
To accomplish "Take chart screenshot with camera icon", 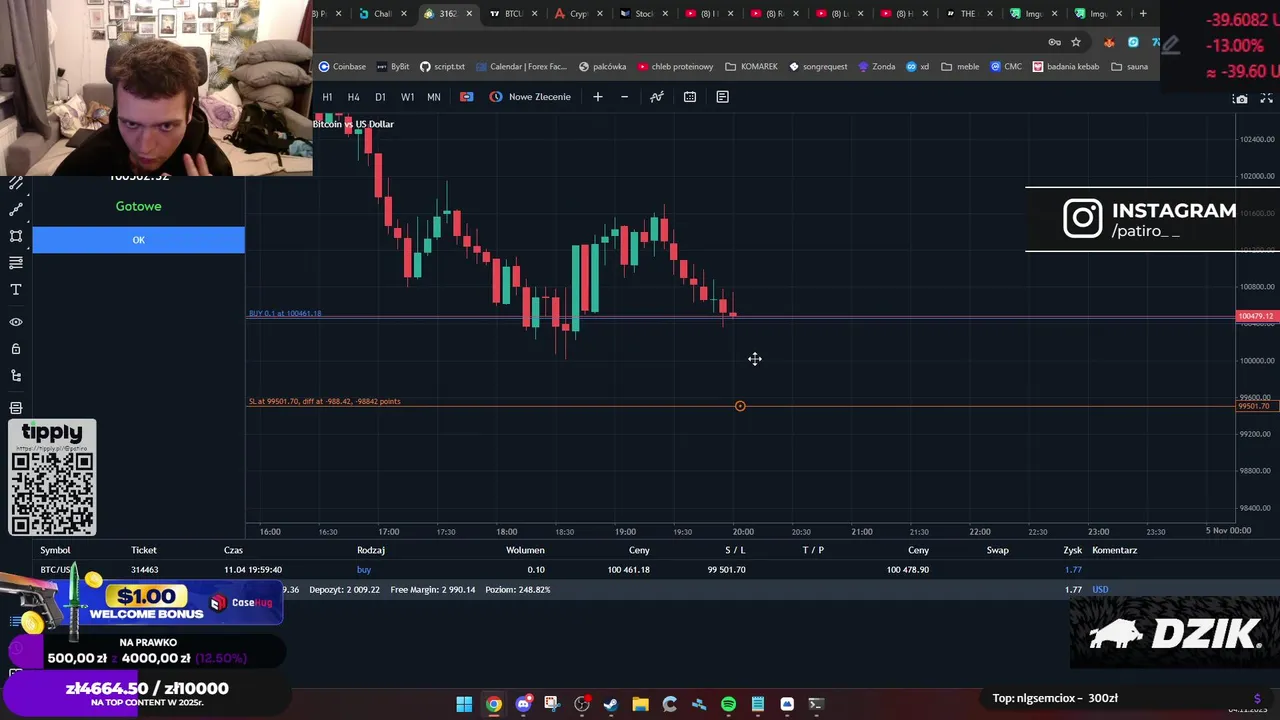I will pyautogui.click(x=1241, y=98).
